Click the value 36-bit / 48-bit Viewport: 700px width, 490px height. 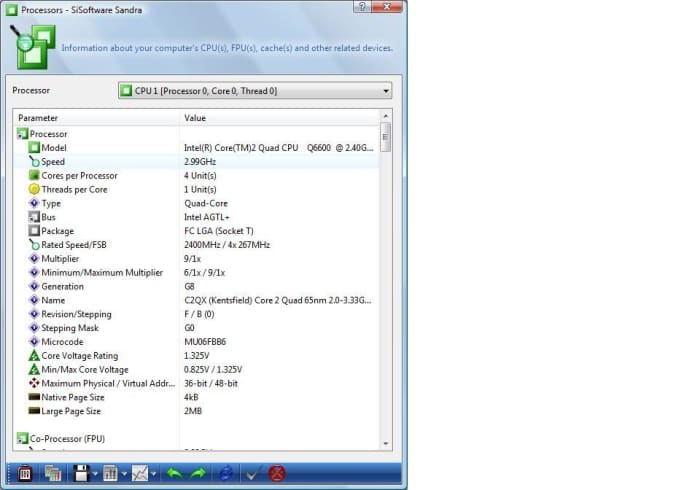(211, 383)
